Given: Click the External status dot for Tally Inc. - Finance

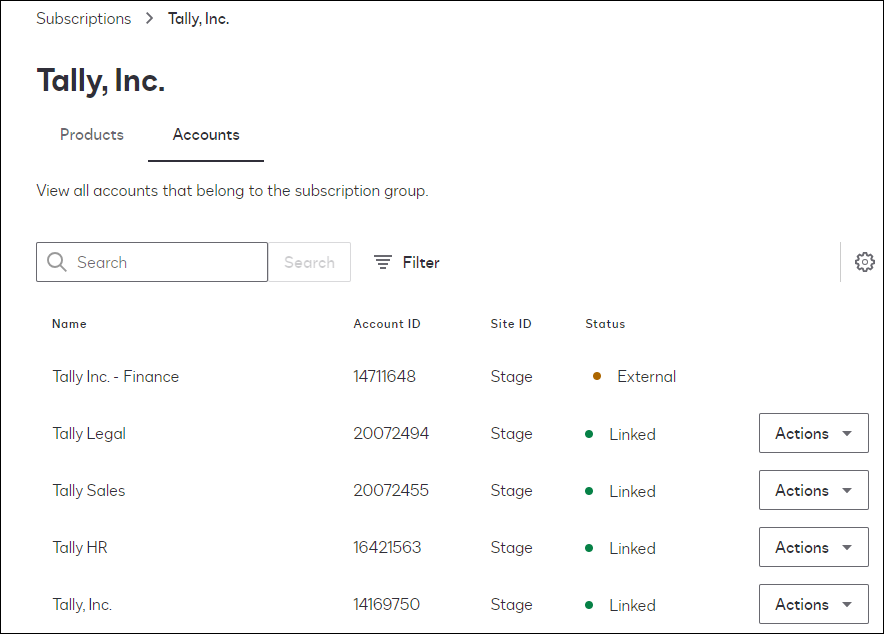Looking at the screenshot, I should pos(597,376).
